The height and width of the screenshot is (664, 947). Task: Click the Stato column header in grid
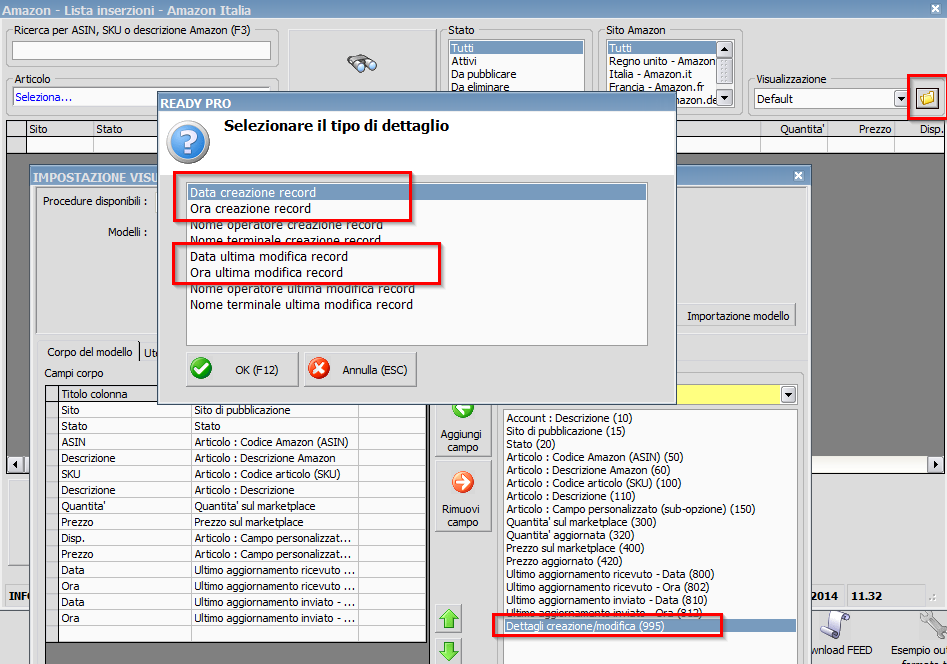tap(126, 129)
